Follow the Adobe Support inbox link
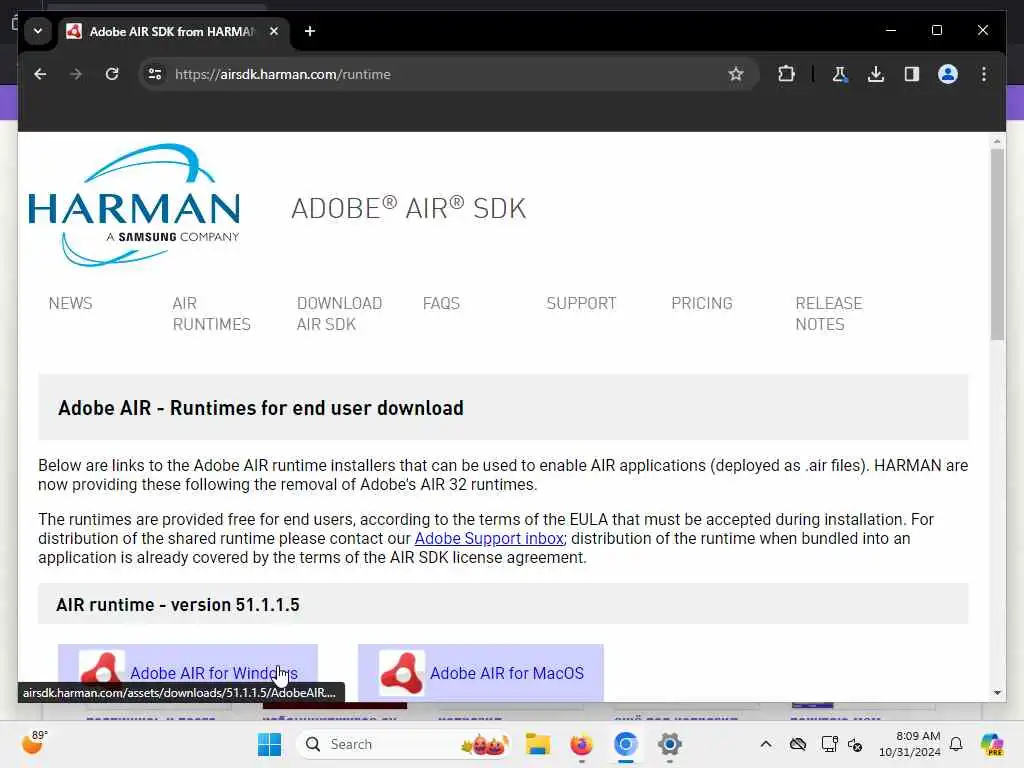Screen dimensions: 1024x768 coord(489,538)
